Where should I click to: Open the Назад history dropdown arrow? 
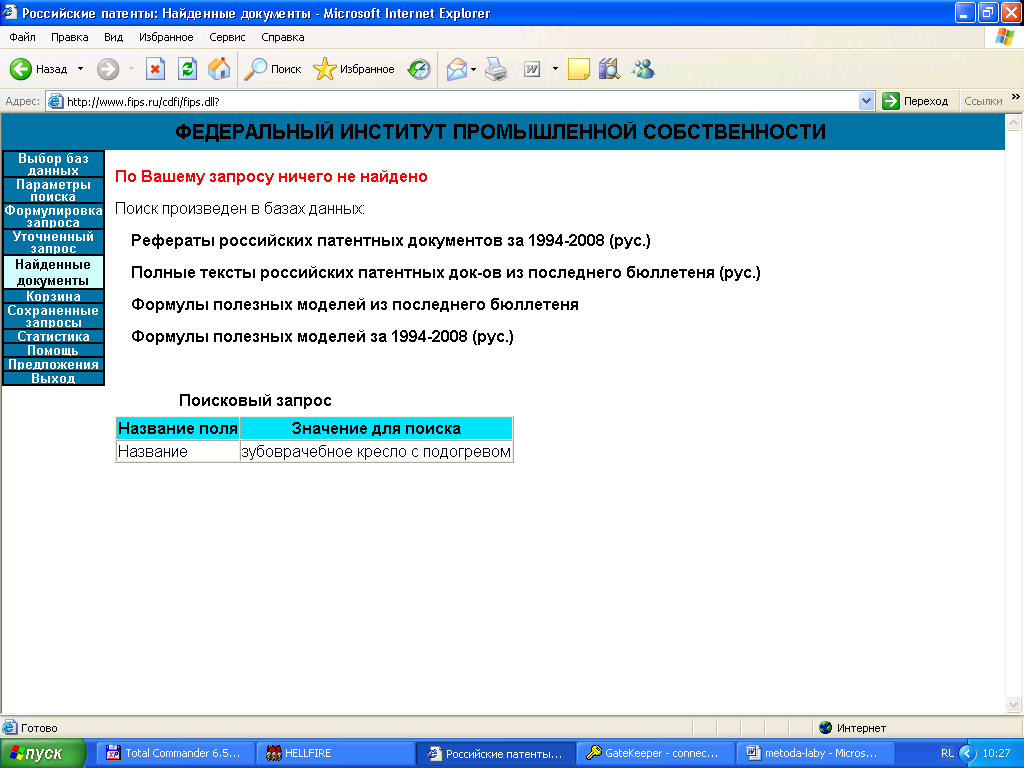click(x=80, y=69)
